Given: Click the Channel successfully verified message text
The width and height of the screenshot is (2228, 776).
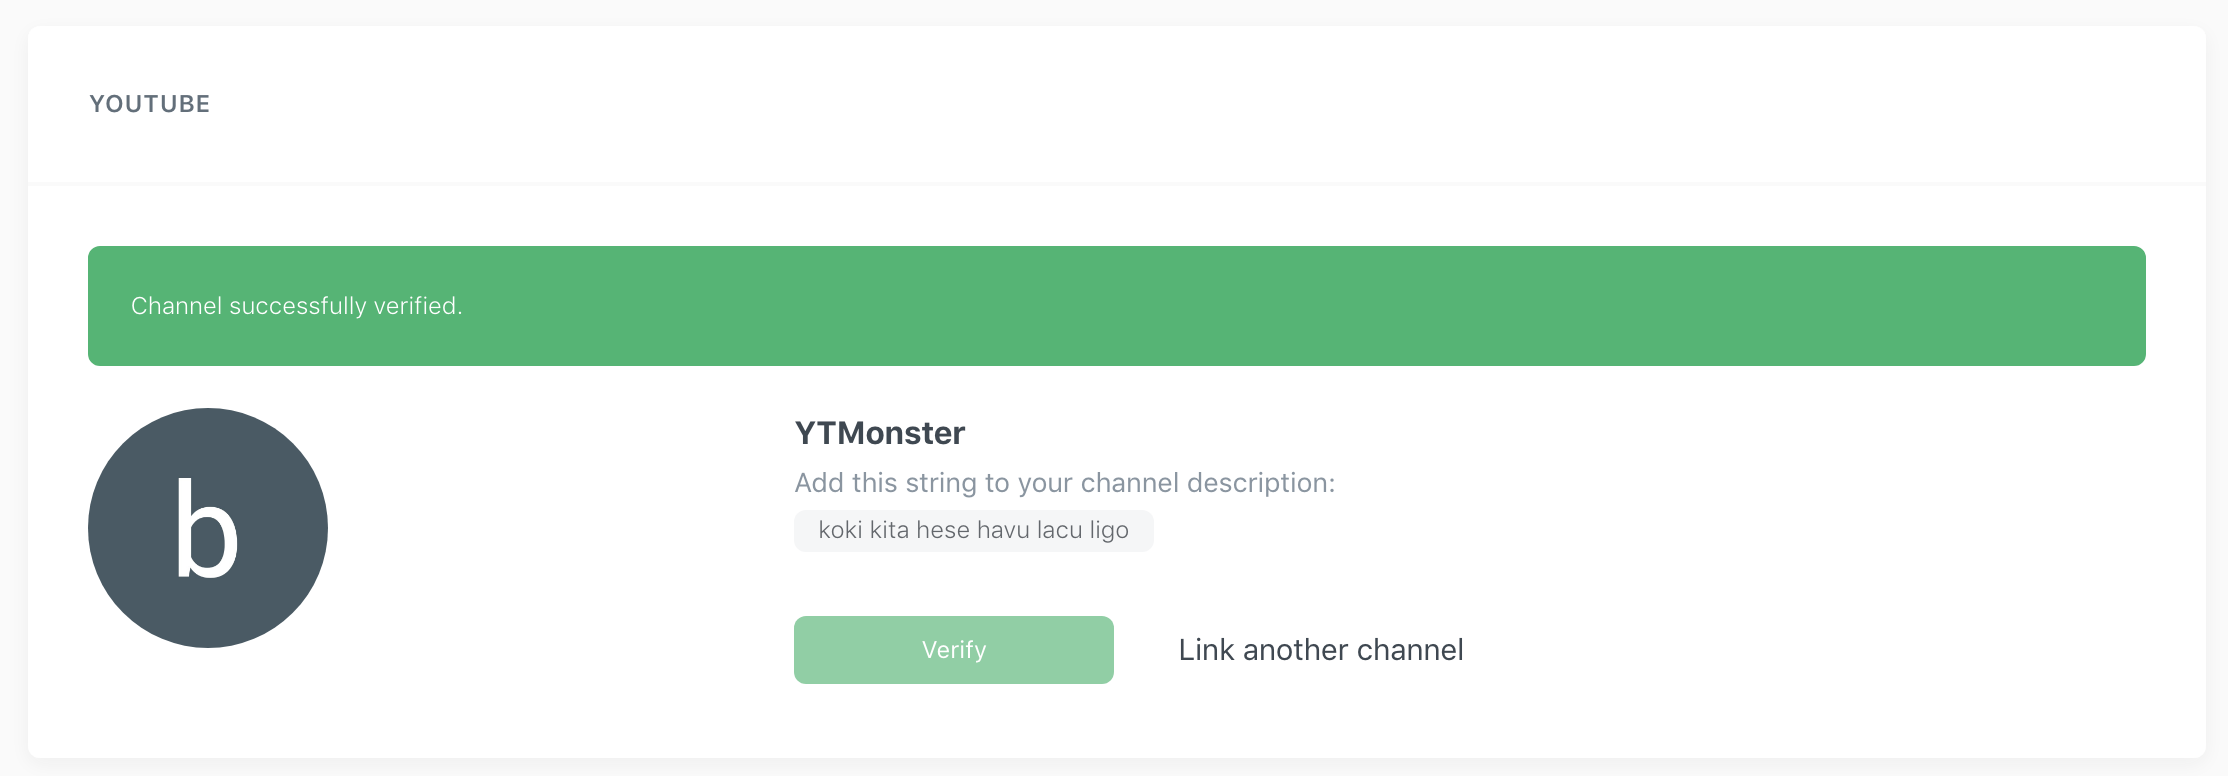Looking at the screenshot, I should (x=296, y=306).
